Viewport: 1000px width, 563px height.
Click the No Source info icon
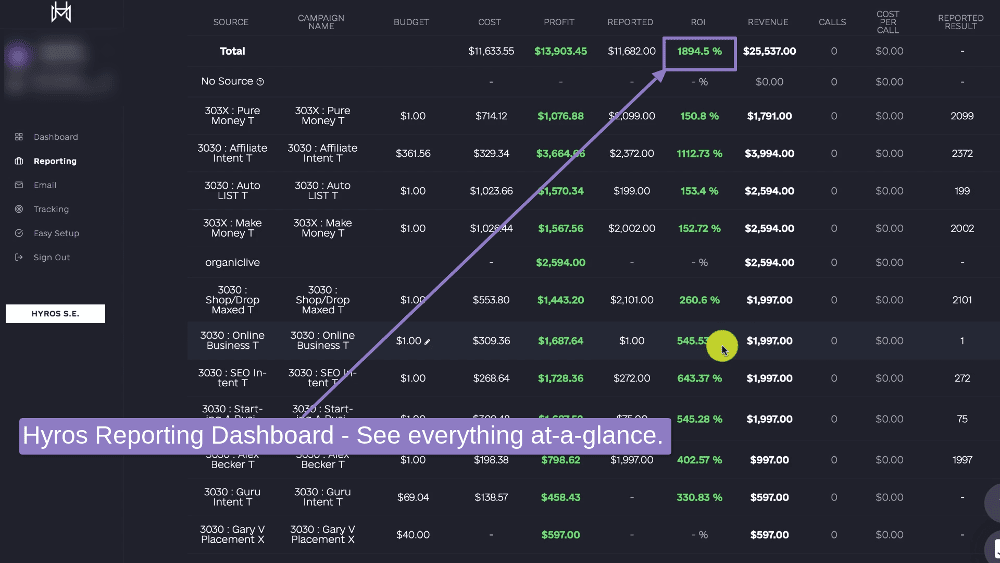tap(260, 82)
